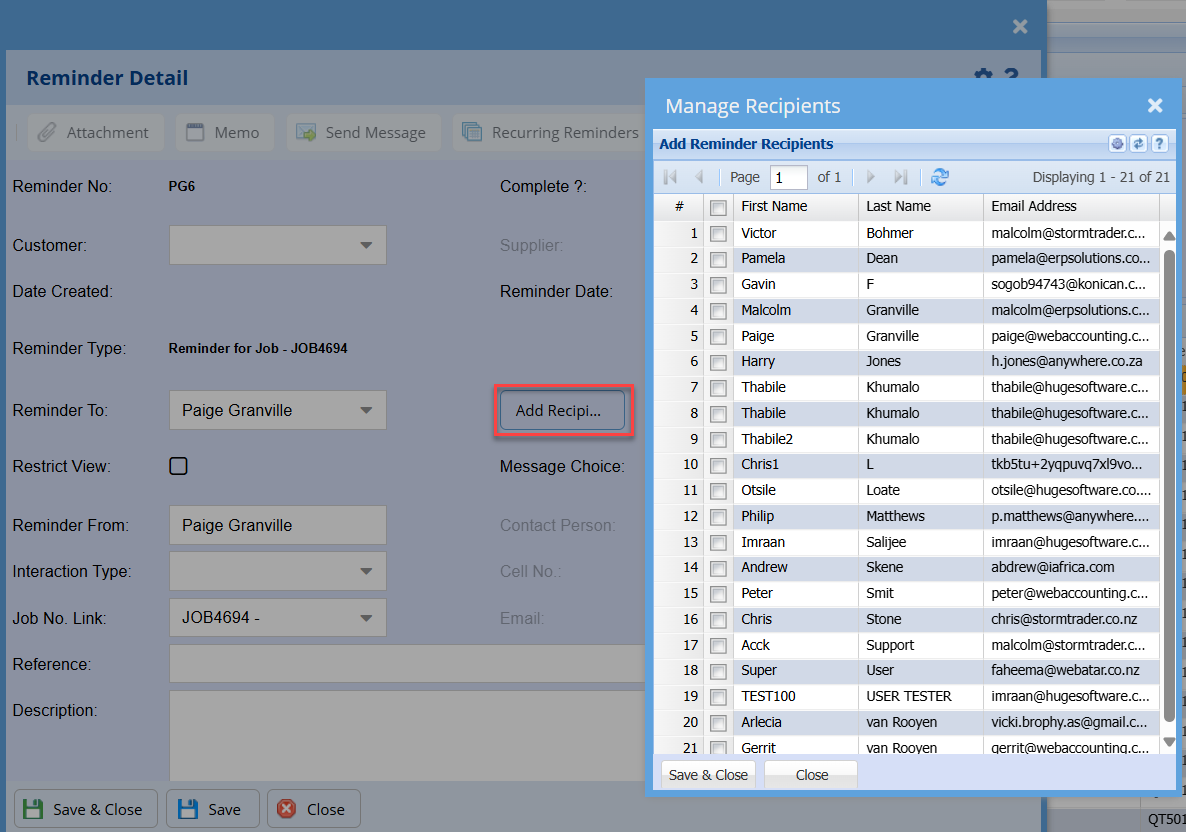This screenshot has height=832, width=1186.
Task: Jump to first page arrow icon
Action: click(x=670, y=177)
